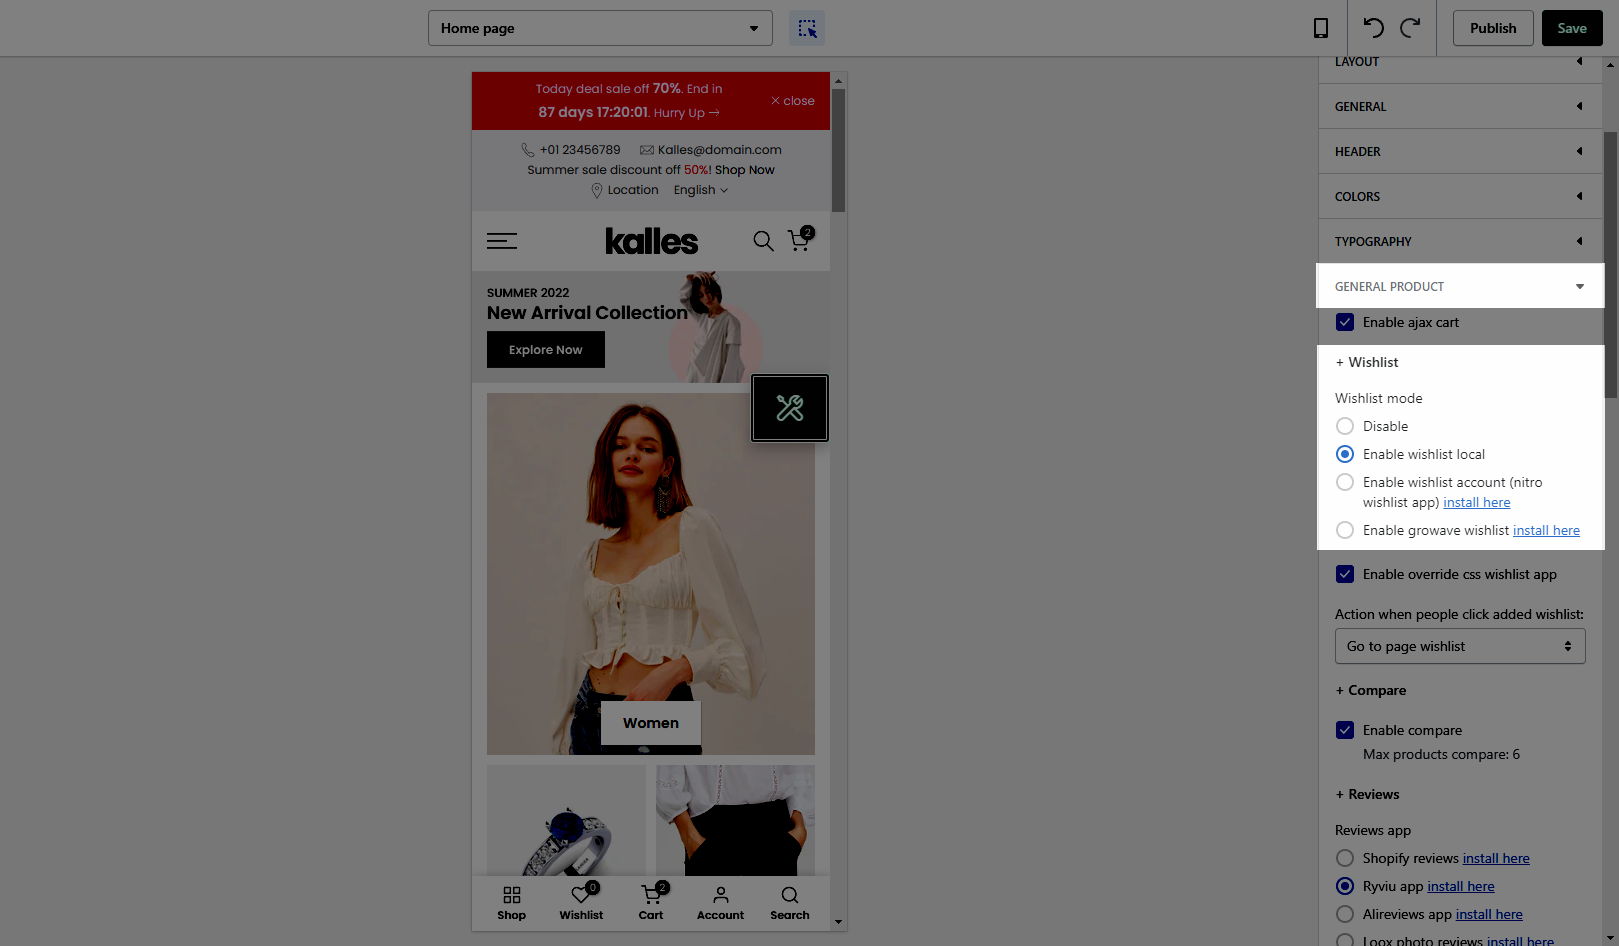Collapse the GENERAL PRODUCT section

point(1460,286)
